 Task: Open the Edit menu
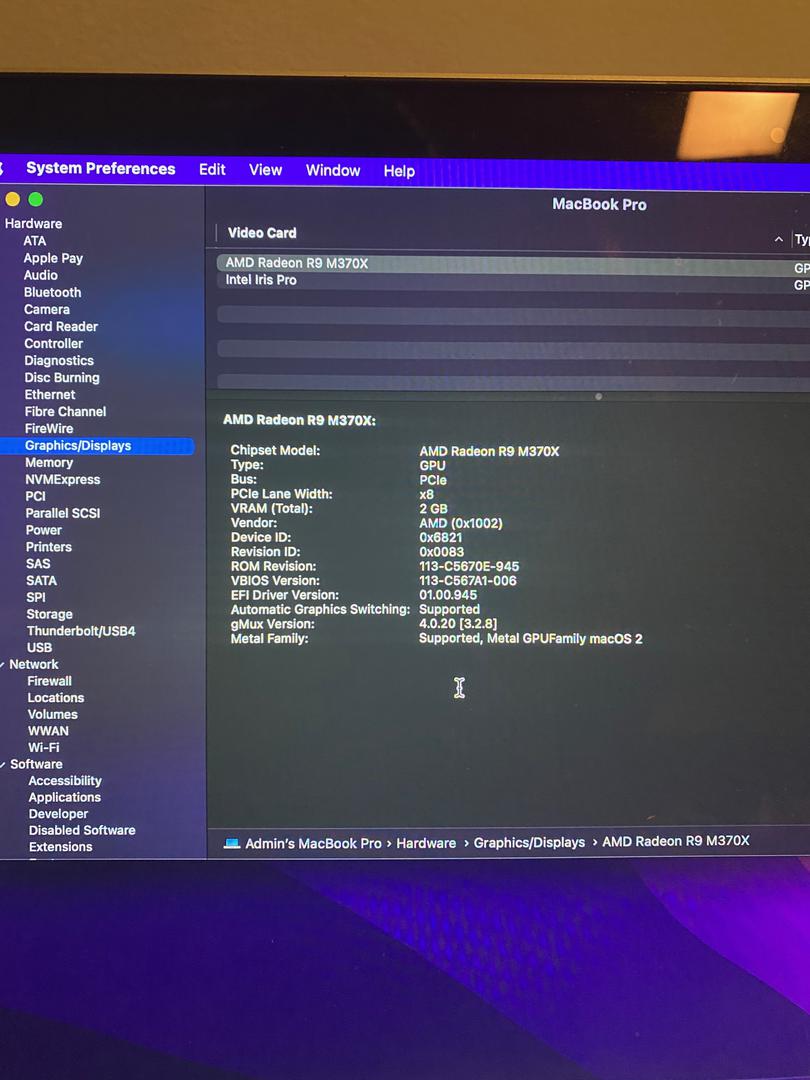pyautogui.click(x=212, y=169)
